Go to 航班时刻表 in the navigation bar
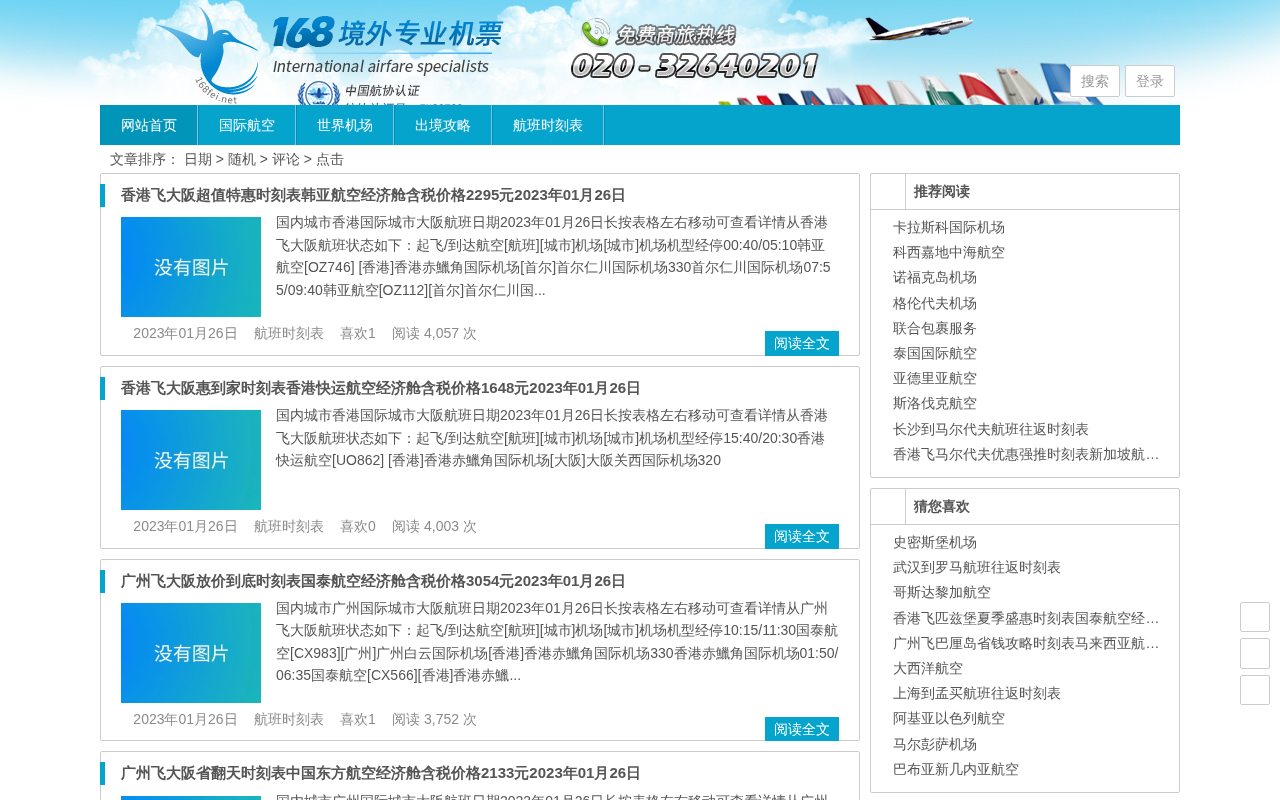 coord(548,125)
